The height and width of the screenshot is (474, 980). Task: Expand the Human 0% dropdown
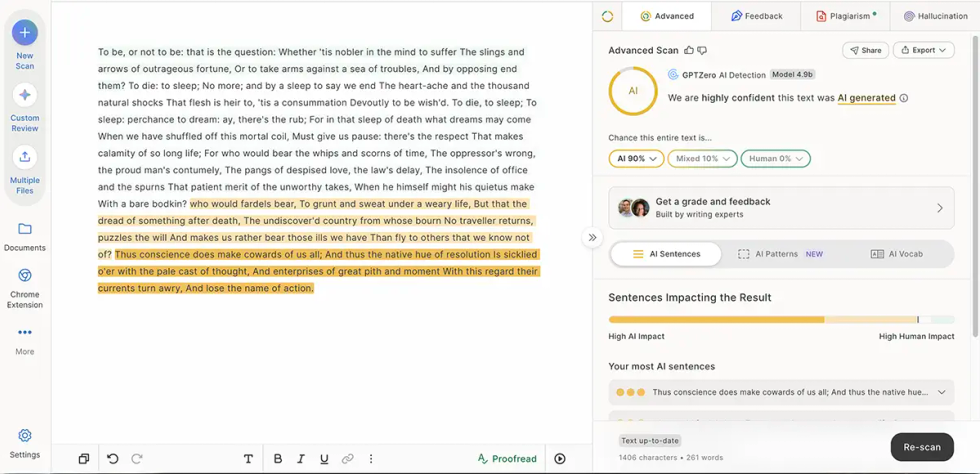pos(776,159)
